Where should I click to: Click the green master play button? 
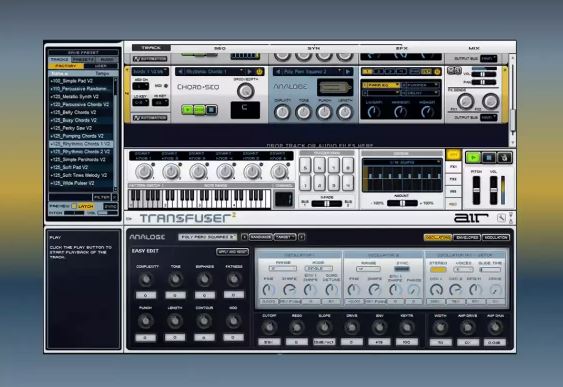coord(473,157)
